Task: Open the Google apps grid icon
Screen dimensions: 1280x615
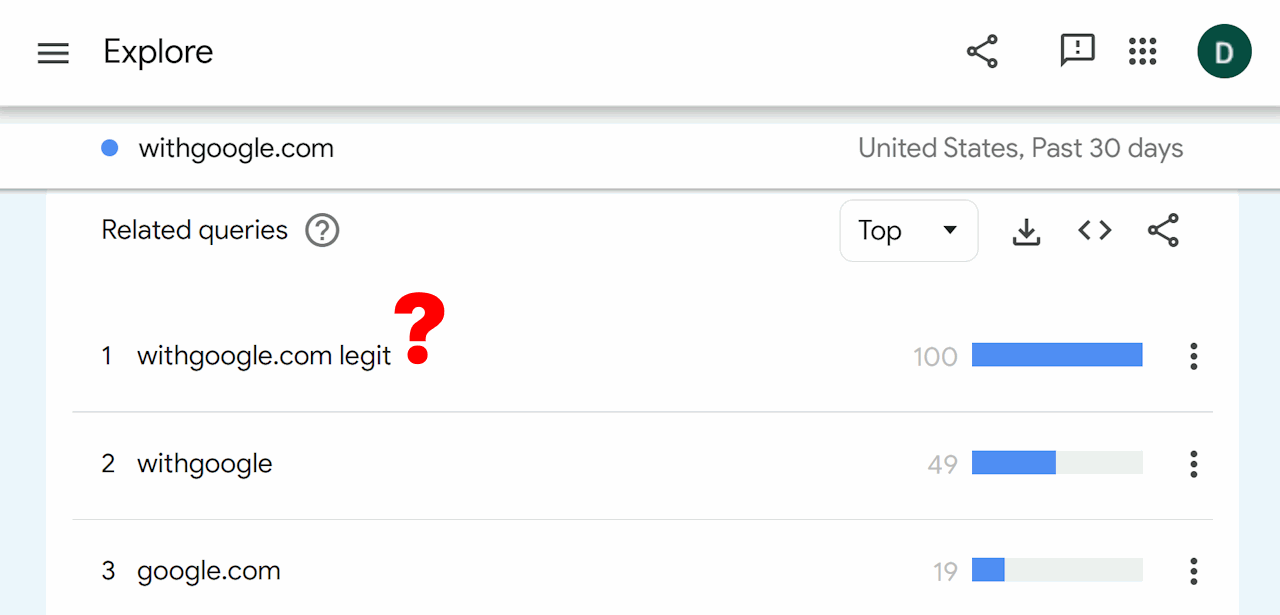Action: [x=1142, y=51]
